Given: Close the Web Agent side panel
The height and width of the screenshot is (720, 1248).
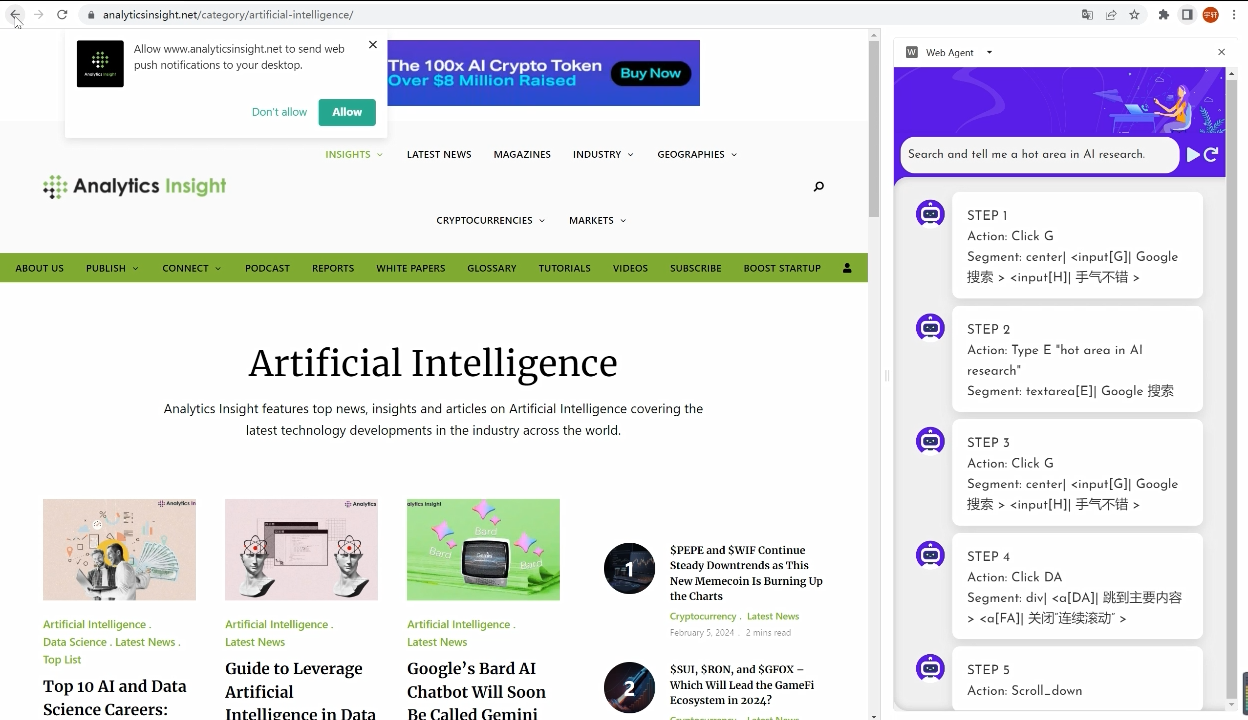Looking at the screenshot, I should point(1221,52).
